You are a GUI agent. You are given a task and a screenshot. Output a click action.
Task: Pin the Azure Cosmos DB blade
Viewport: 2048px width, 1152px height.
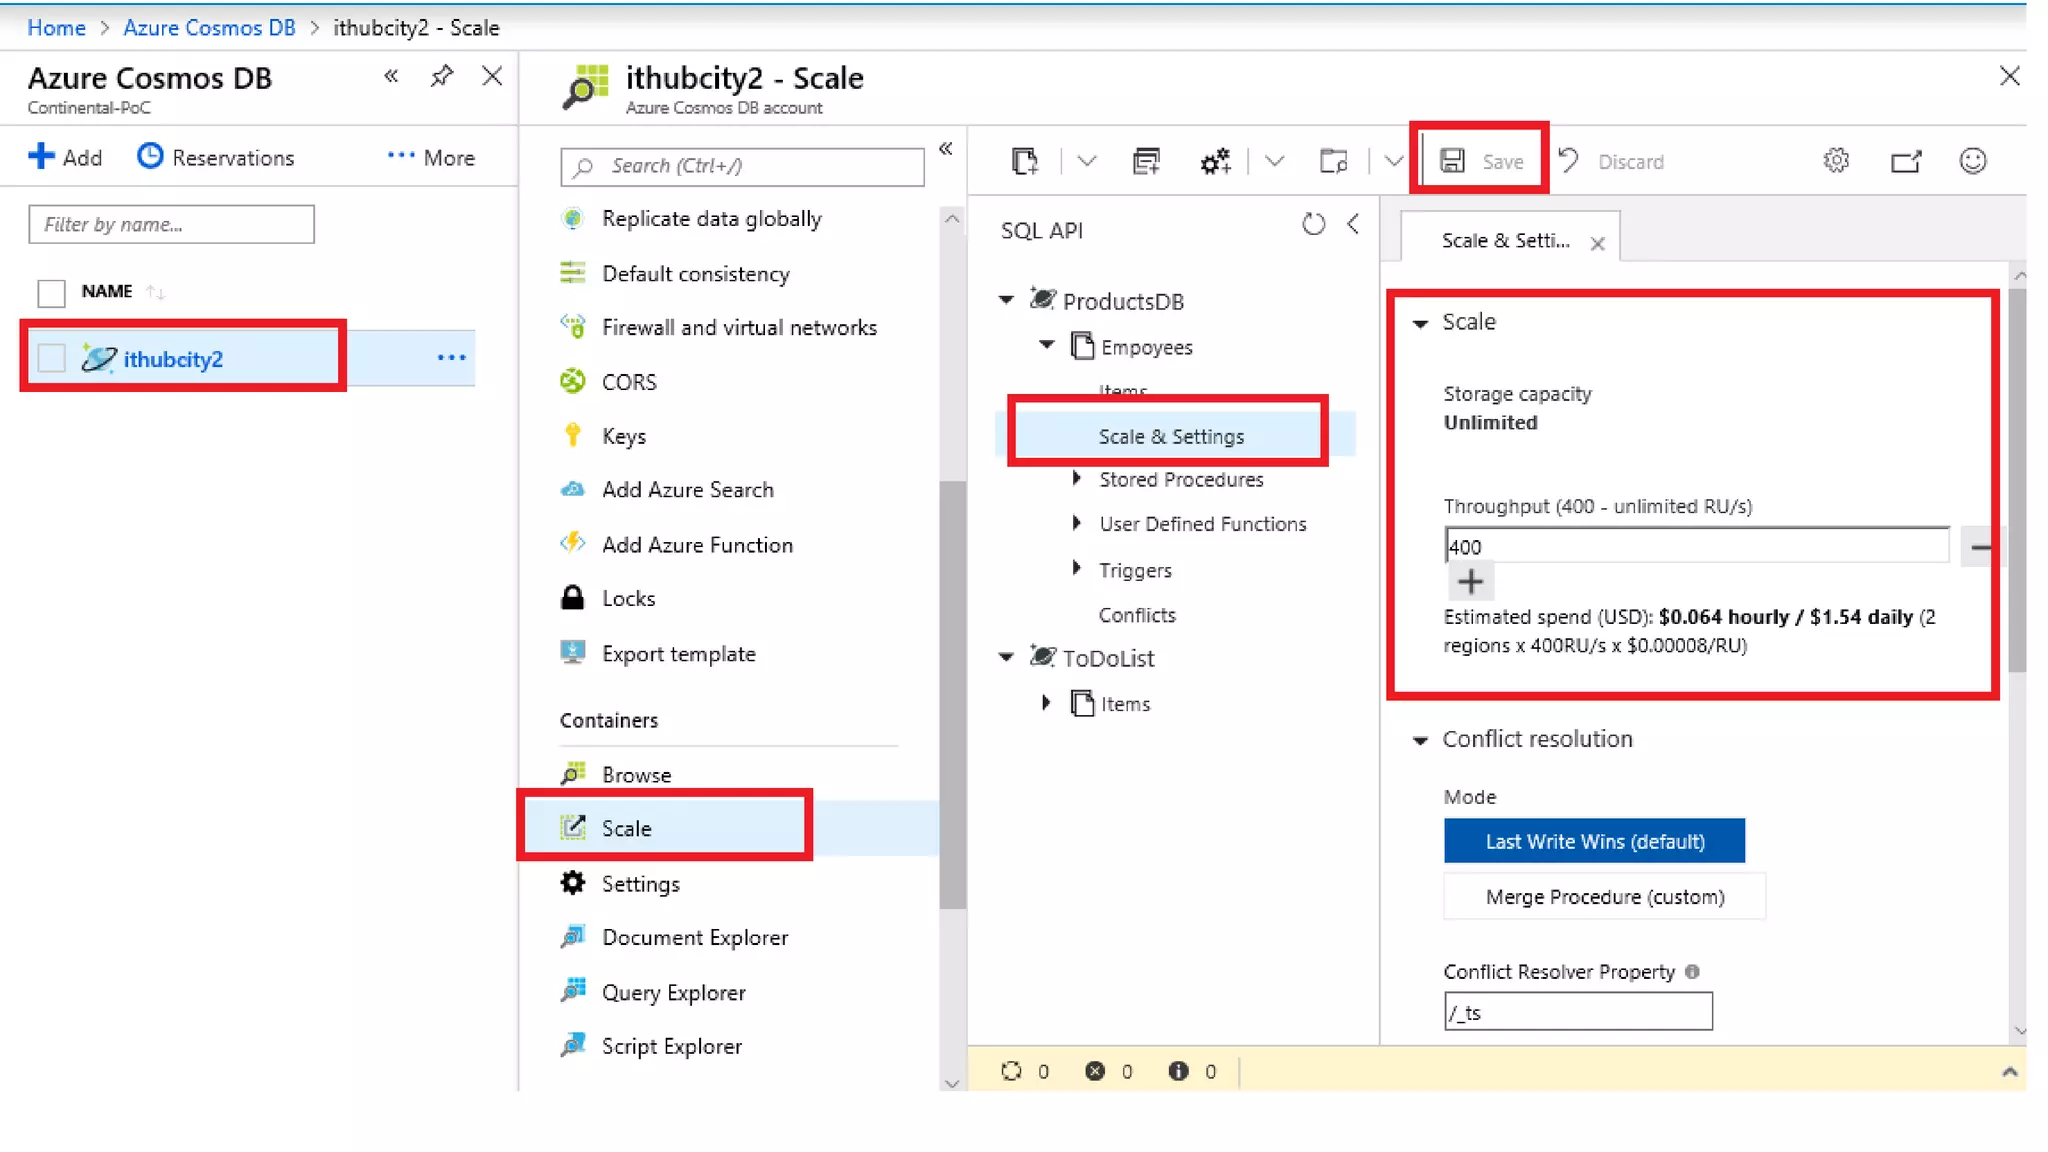[x=441, y=76]
